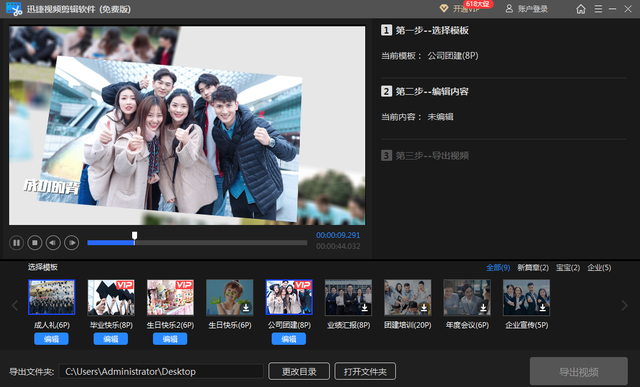640x387 pixels.
Task: Download the 企业宣传(5P) template
Action: click(x=542, y=308)
